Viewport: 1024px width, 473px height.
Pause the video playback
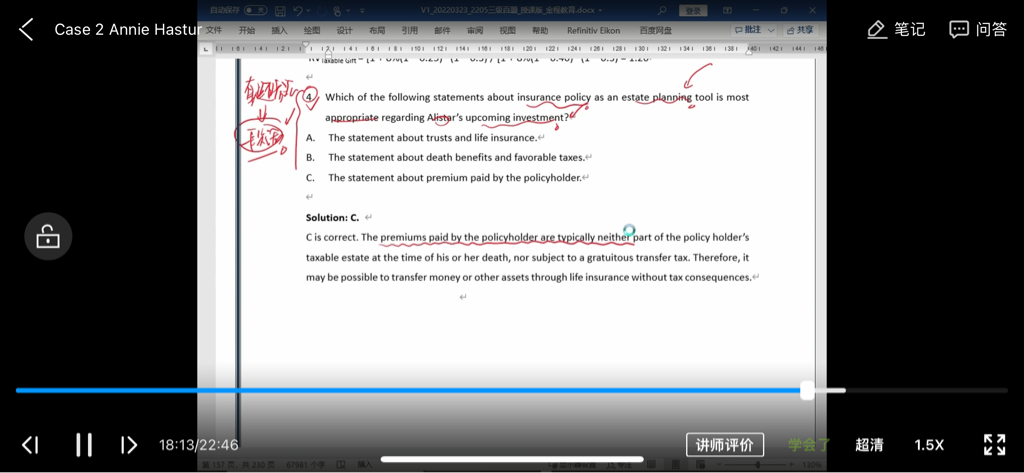coord(84,445)
